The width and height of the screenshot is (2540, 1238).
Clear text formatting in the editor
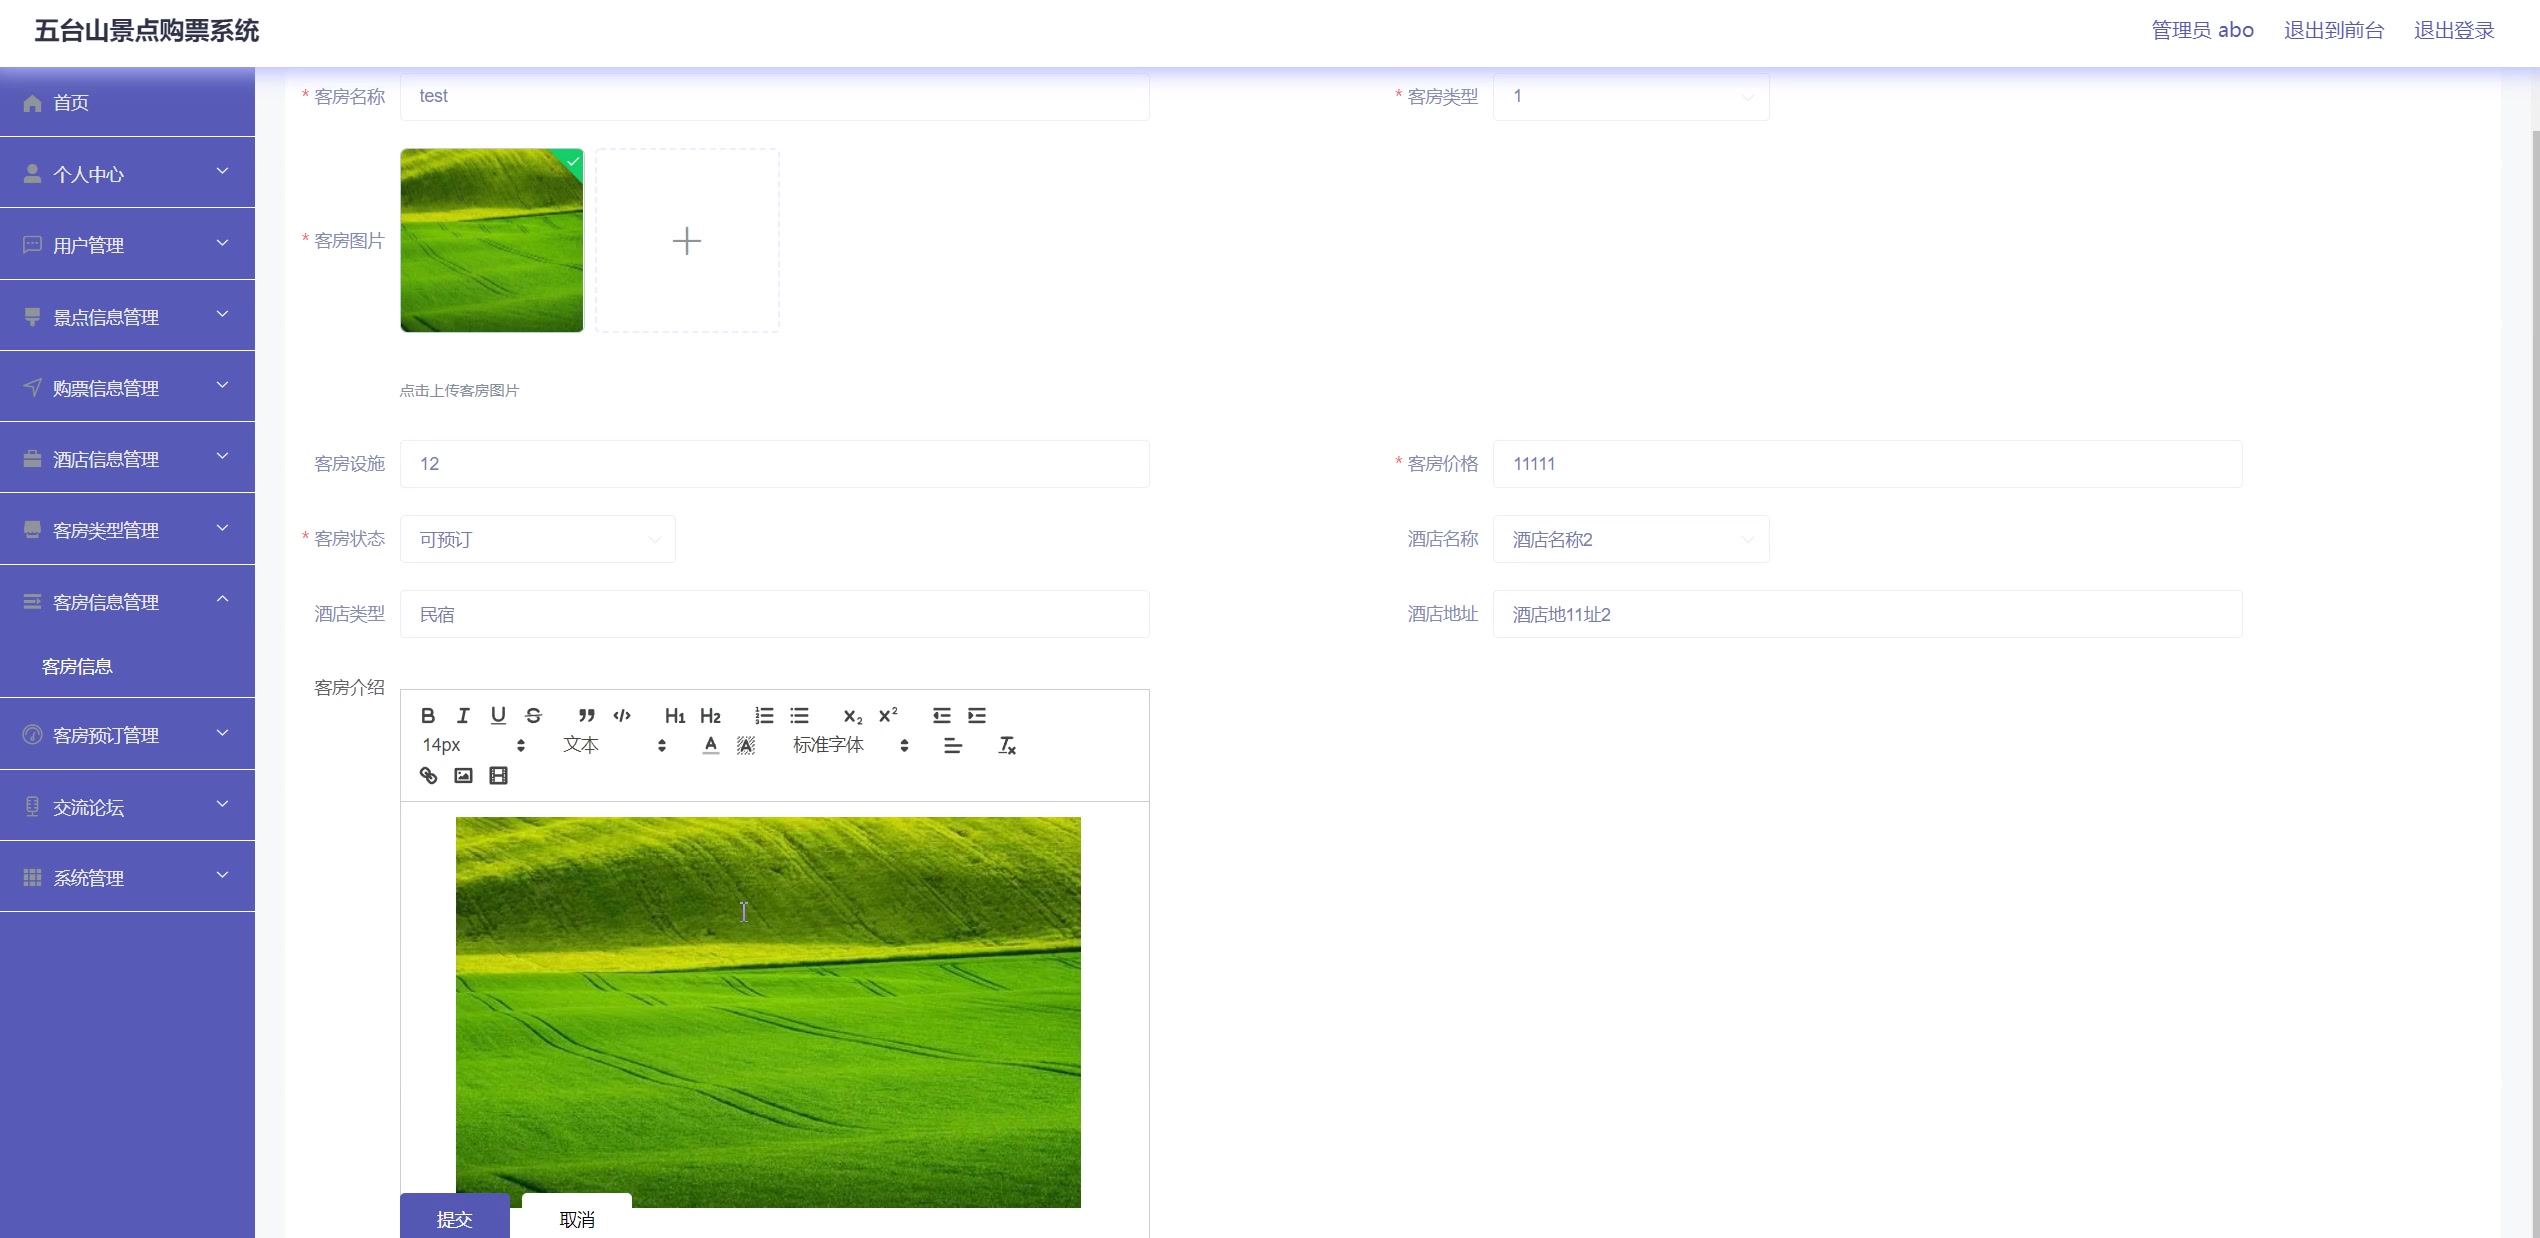point(1007,745)
